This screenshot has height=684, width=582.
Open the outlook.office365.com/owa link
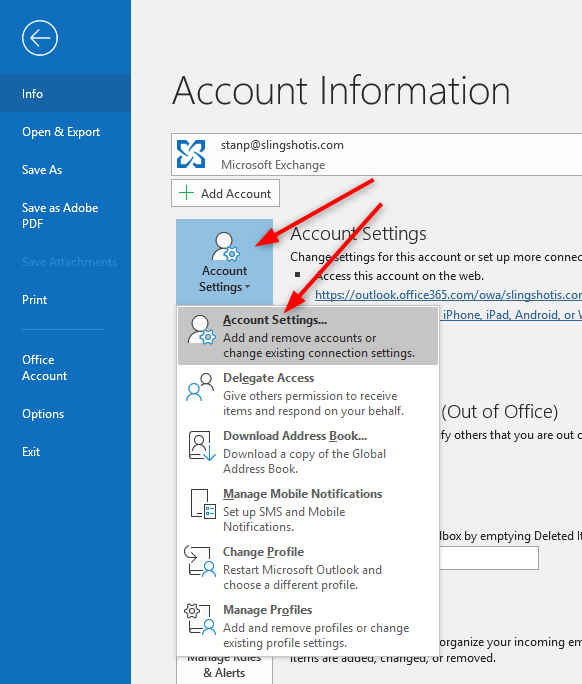click(x=448, y=295)
